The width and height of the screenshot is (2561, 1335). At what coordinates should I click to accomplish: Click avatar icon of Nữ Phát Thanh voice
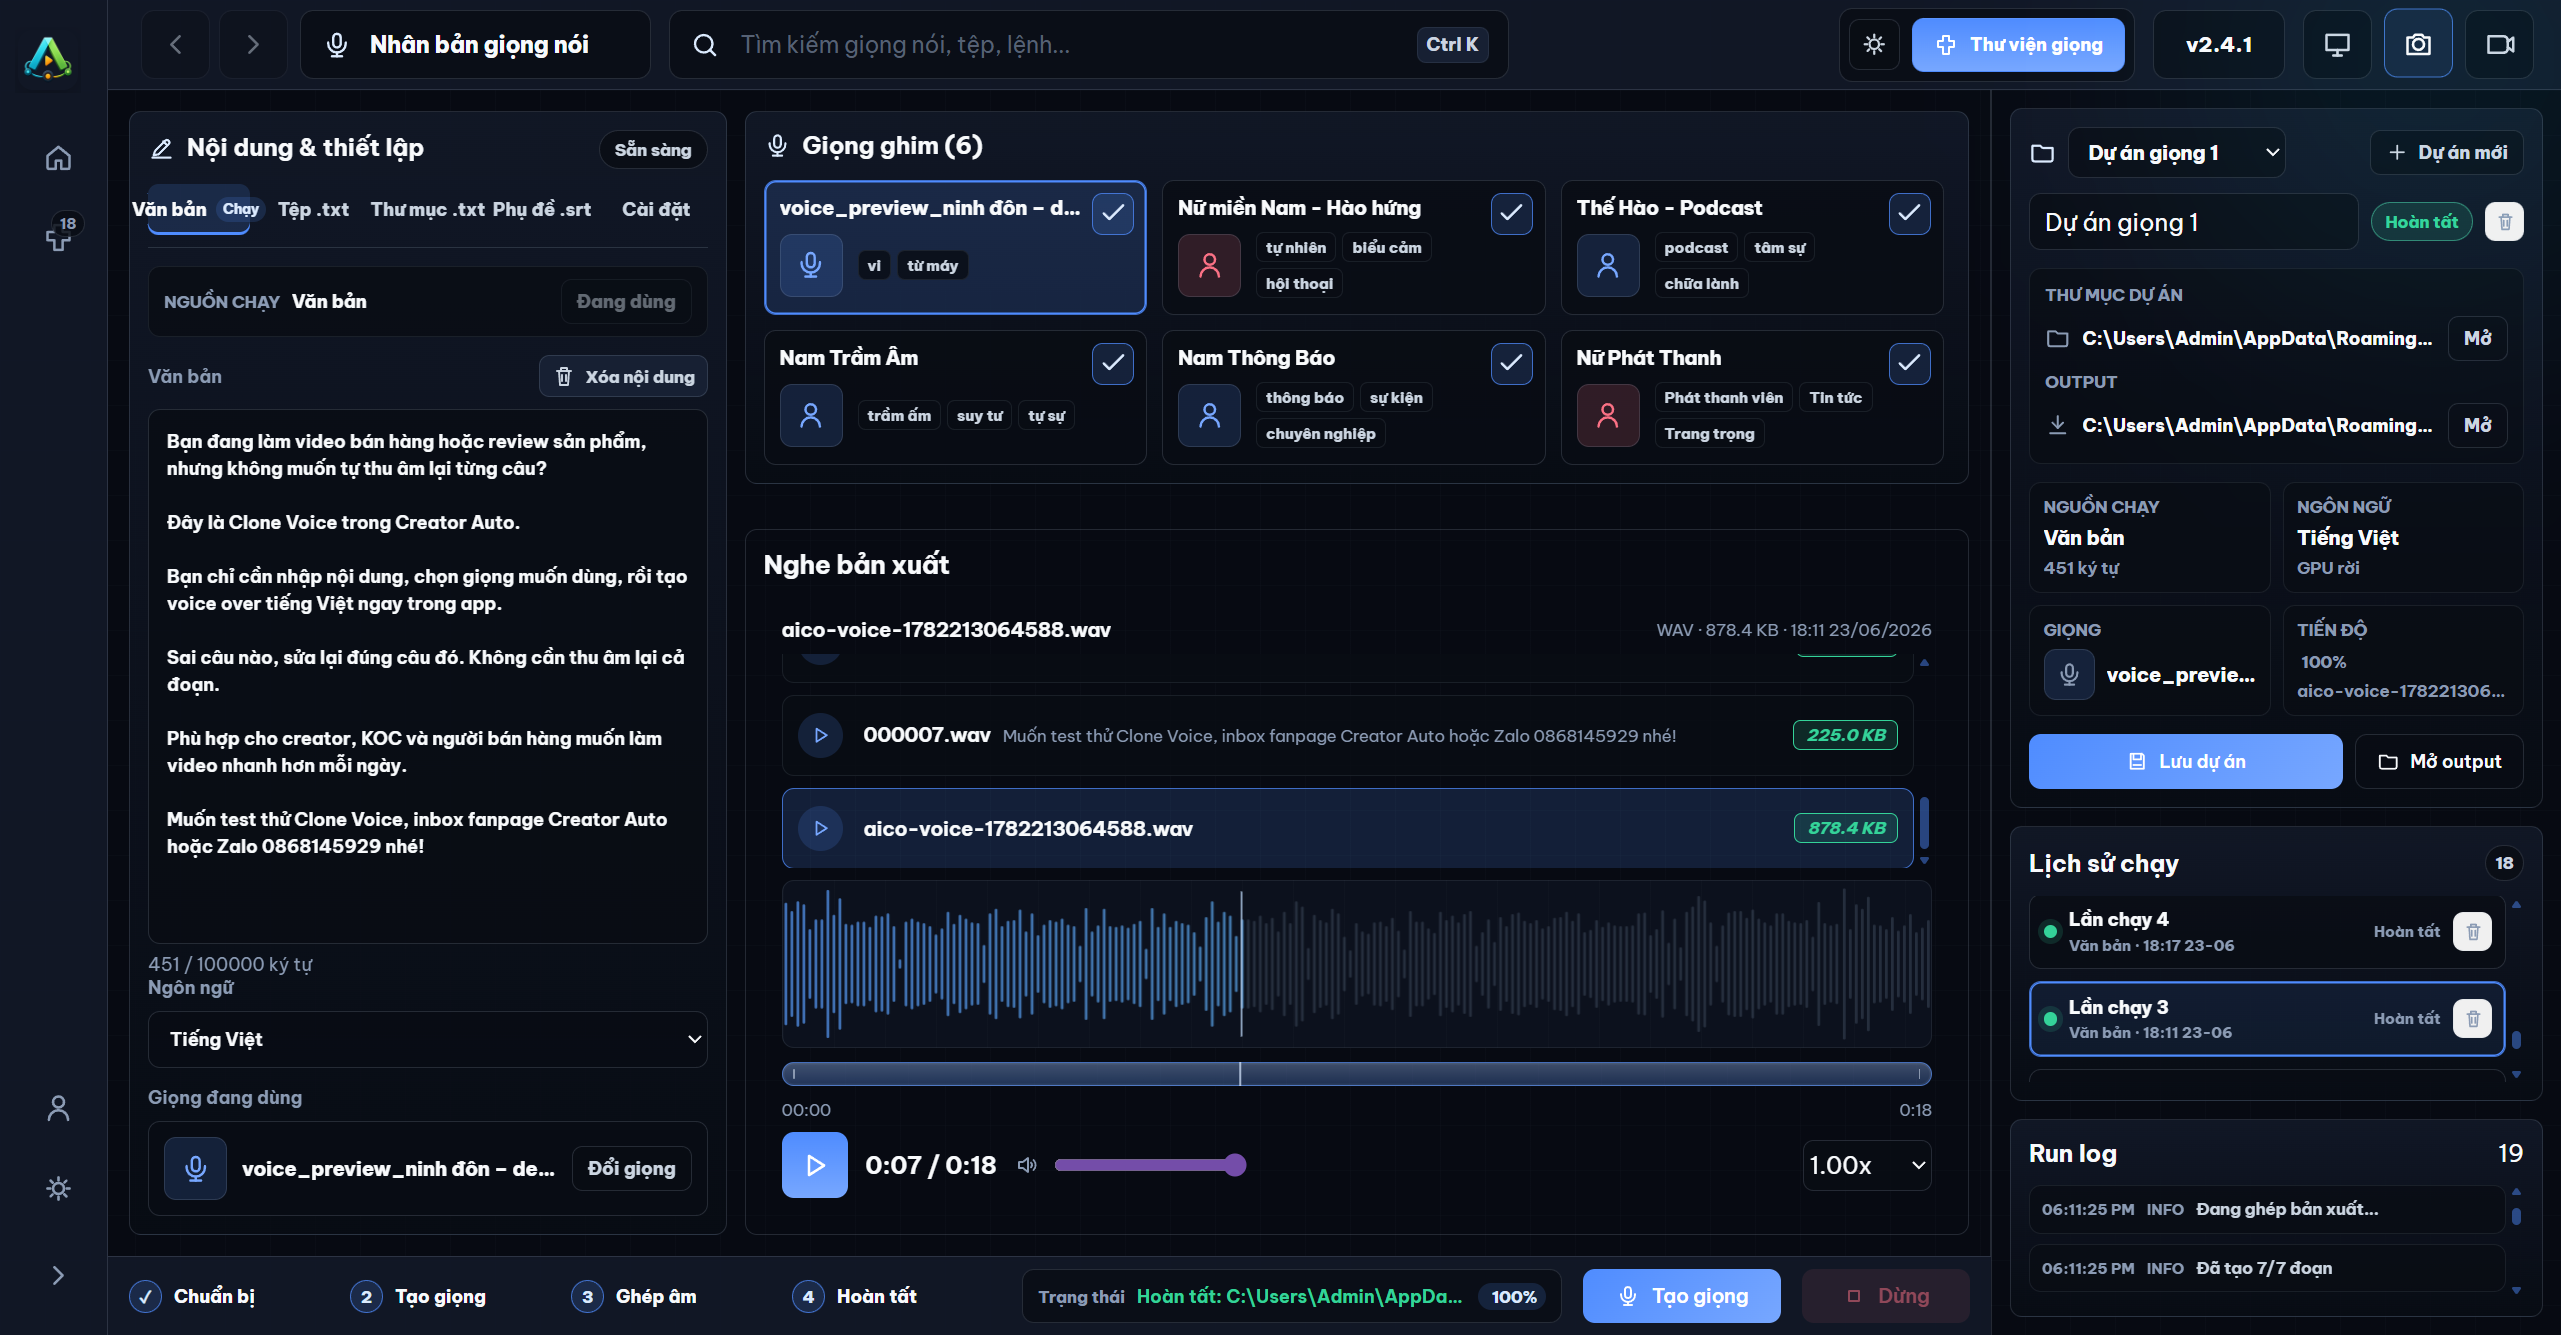tap(1608, 415)
